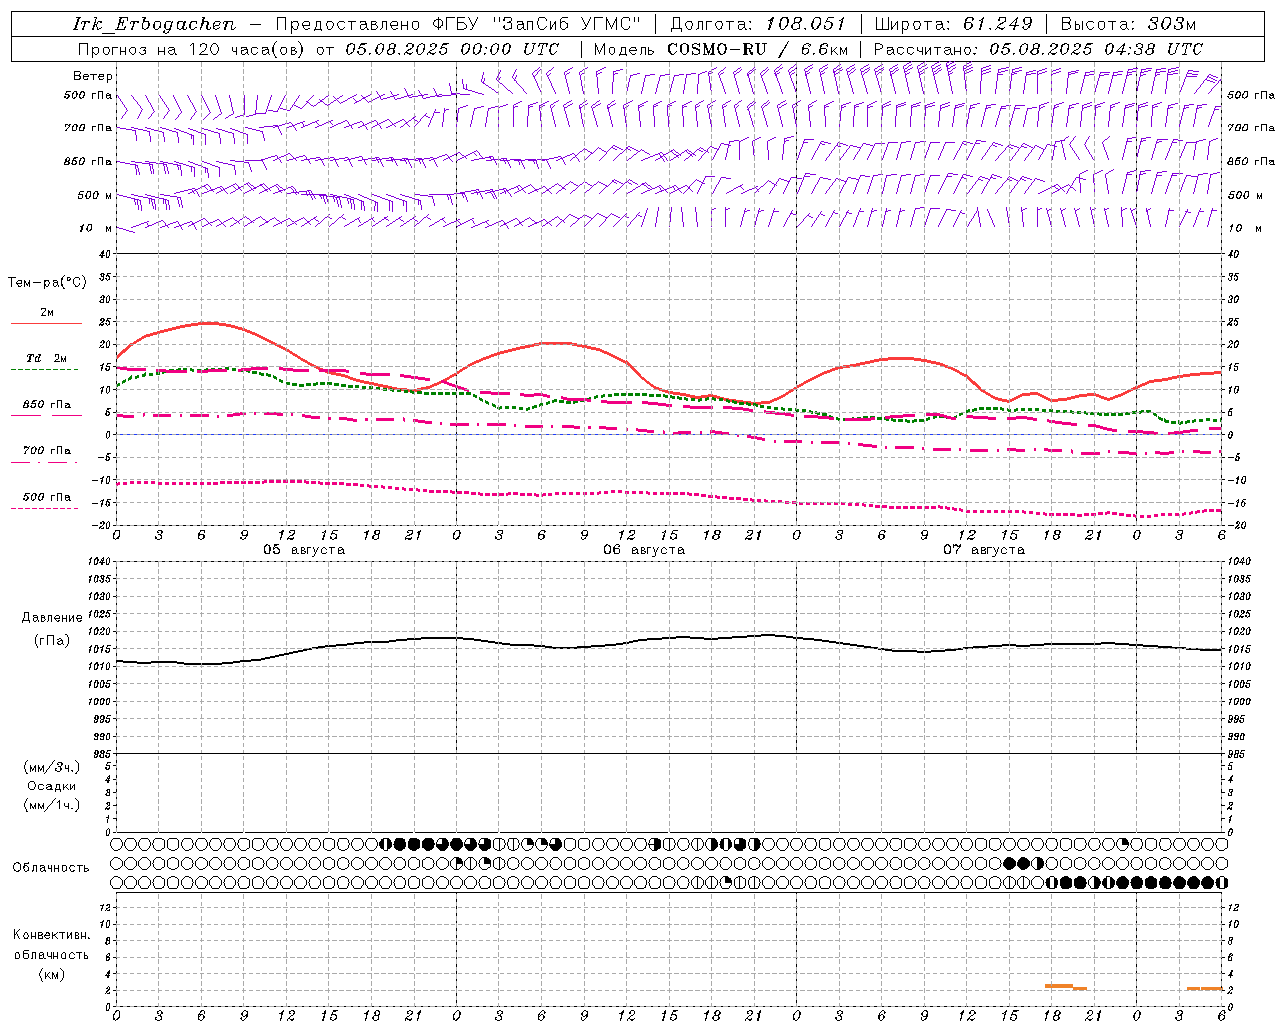Select the (мм/1ч.) precipitation unit label
Screen dimensions: 1280x1024
pyautogui.click(x=52, y=805)
